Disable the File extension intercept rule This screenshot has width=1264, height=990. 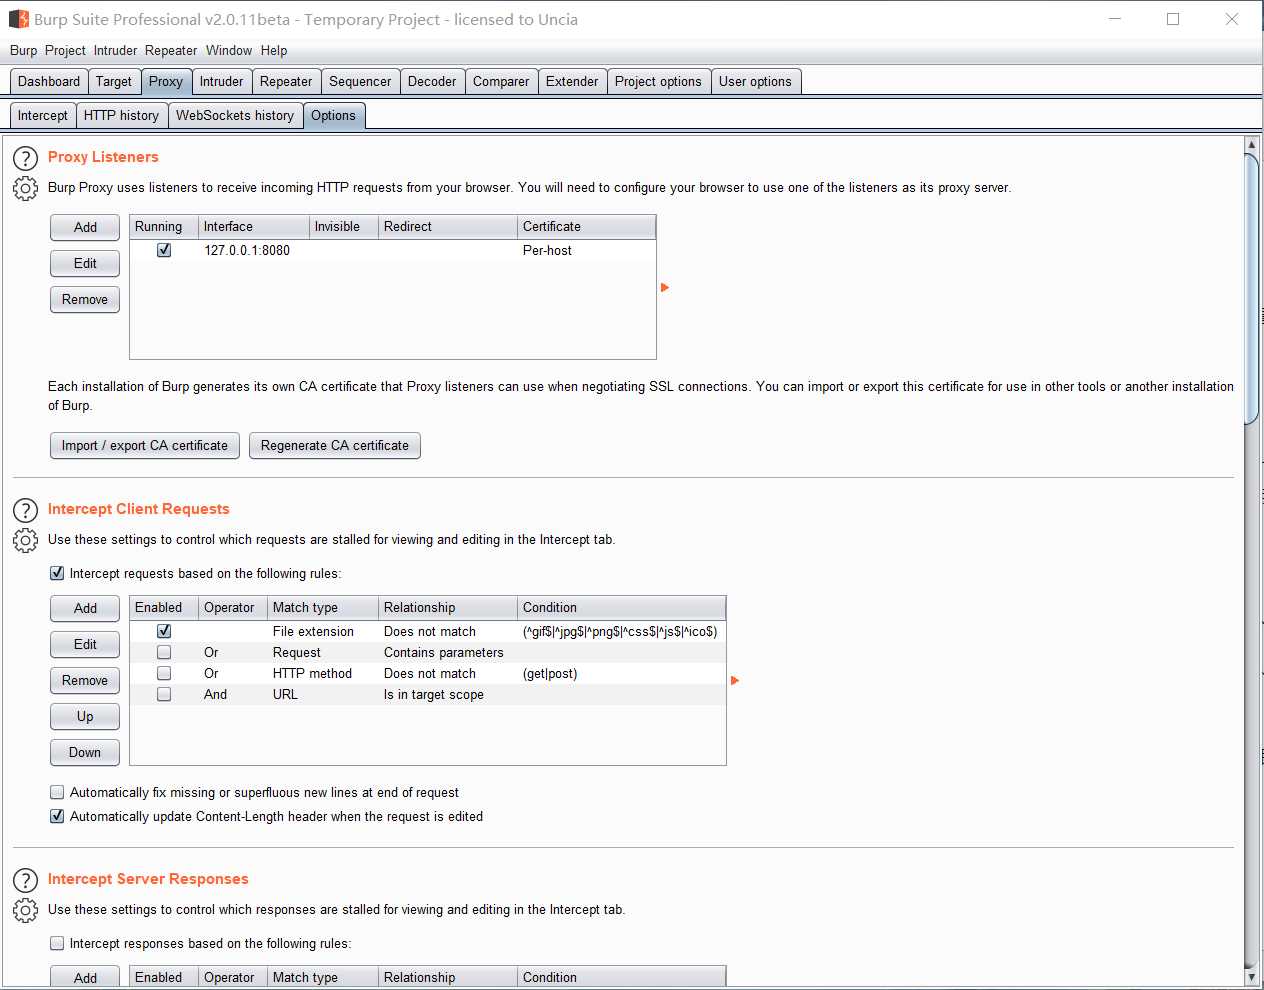point(164,631)
